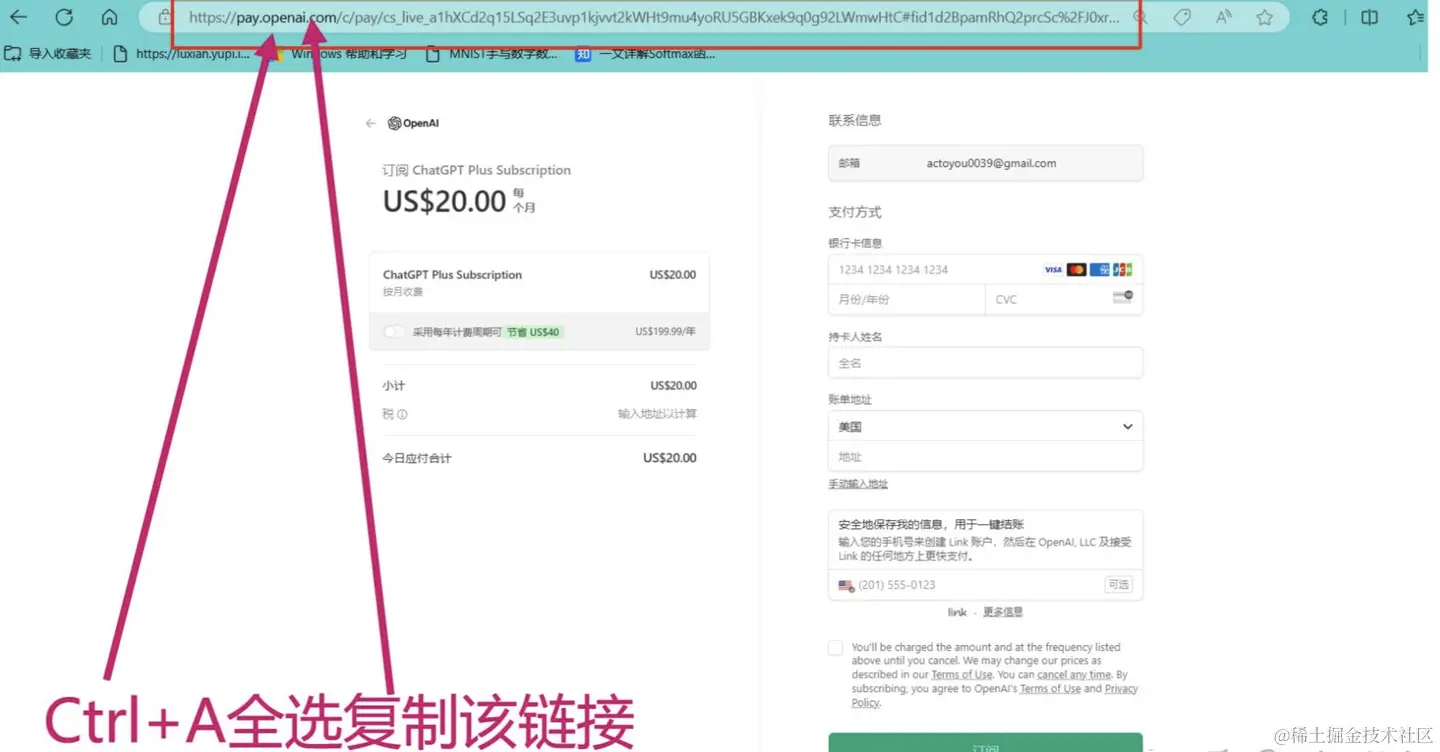
Task: Click the email field actoyou0039@gmail.com
Action: click(x=985, y=163)
